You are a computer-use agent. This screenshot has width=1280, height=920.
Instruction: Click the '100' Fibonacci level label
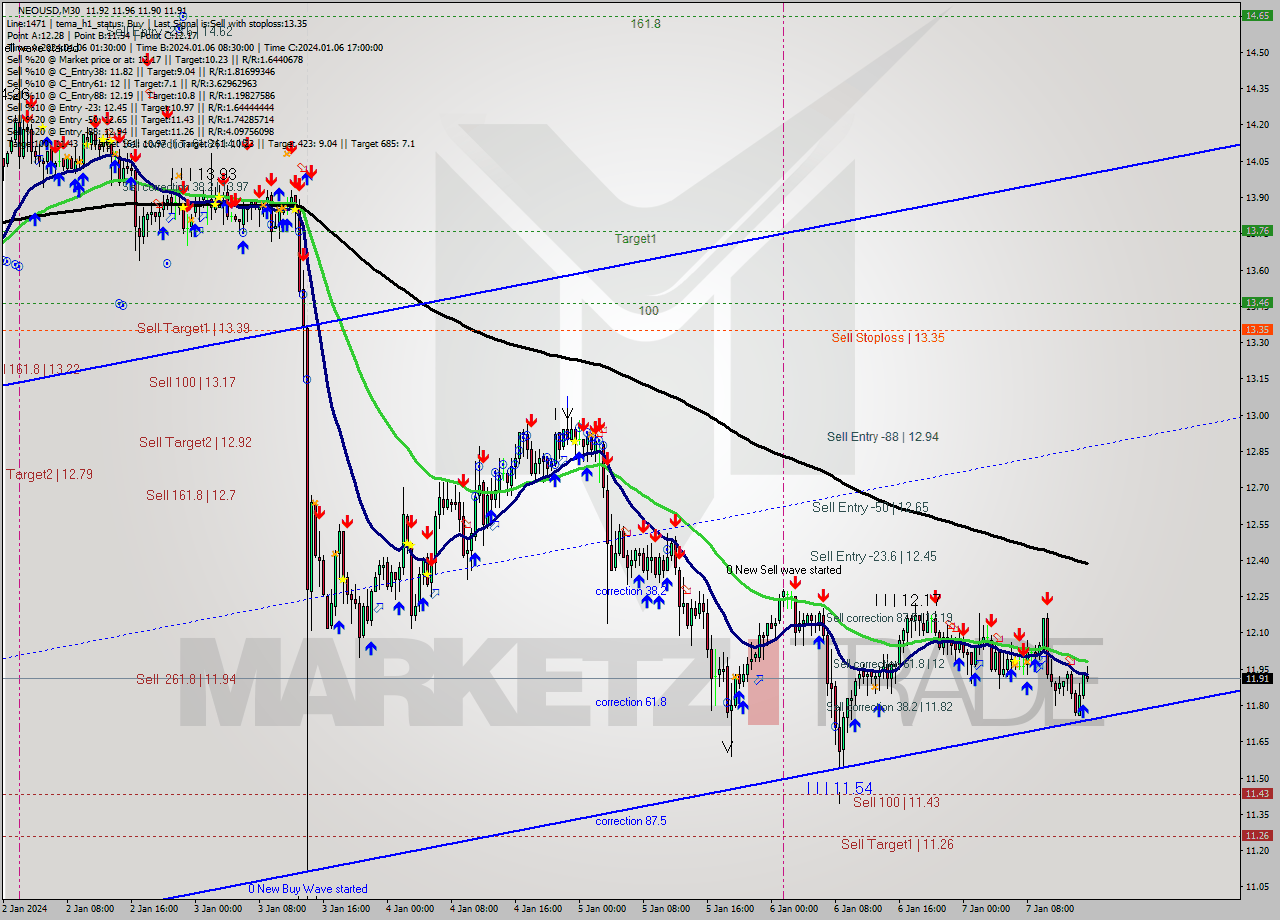click(x=648, y=311)
